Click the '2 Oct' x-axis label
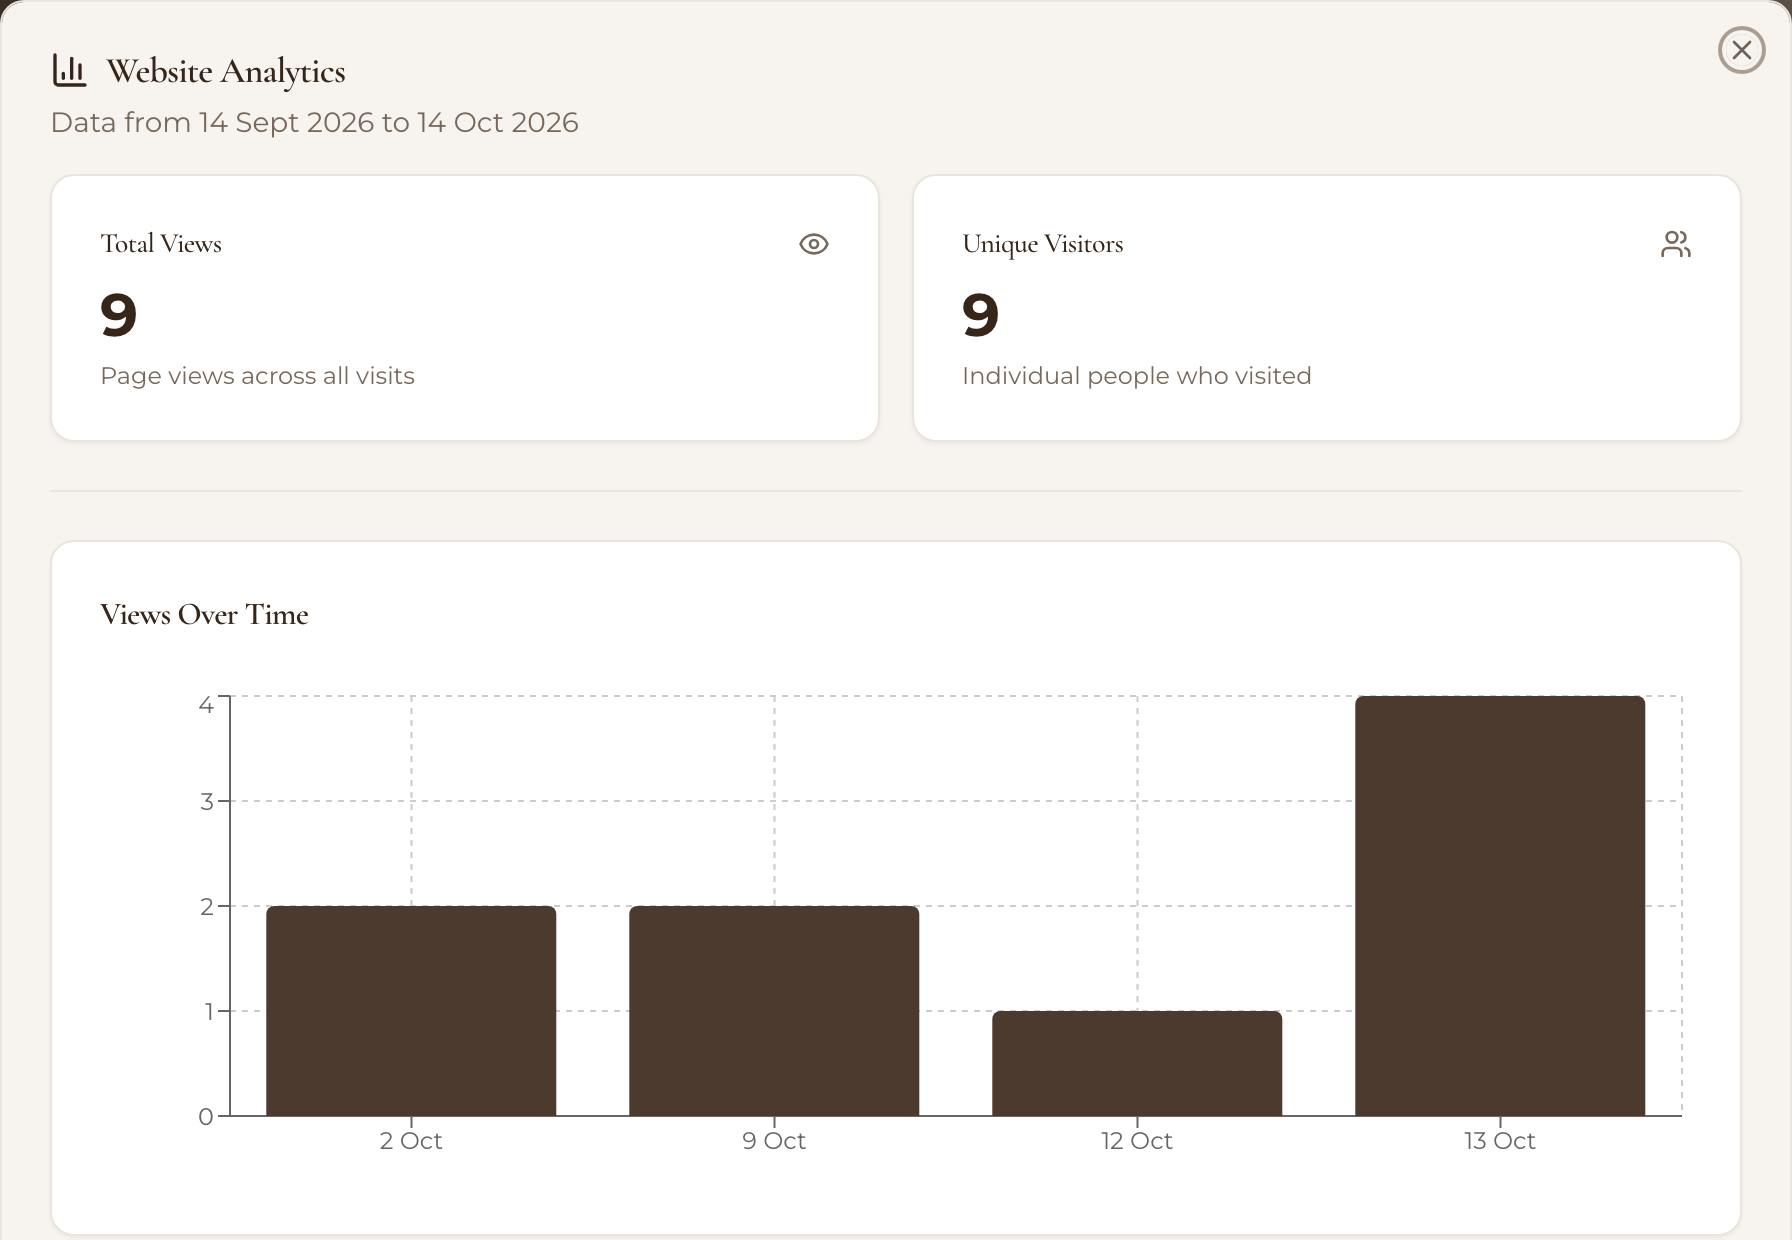Viewport: 1792px width, 1240px height. coord(411,1141)
